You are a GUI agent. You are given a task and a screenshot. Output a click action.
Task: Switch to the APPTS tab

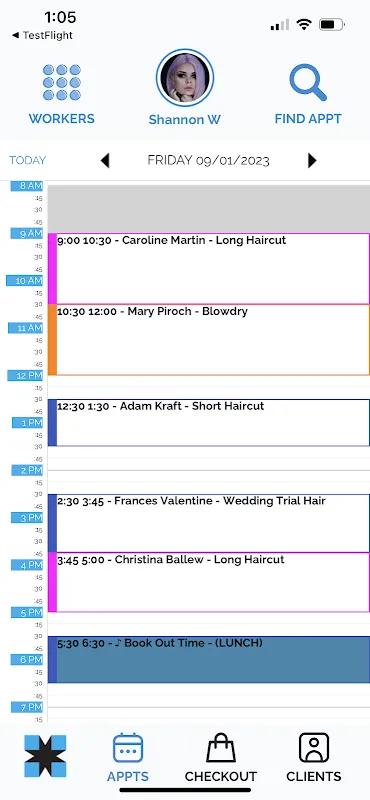pyautogui.click(x=128, y=758)
